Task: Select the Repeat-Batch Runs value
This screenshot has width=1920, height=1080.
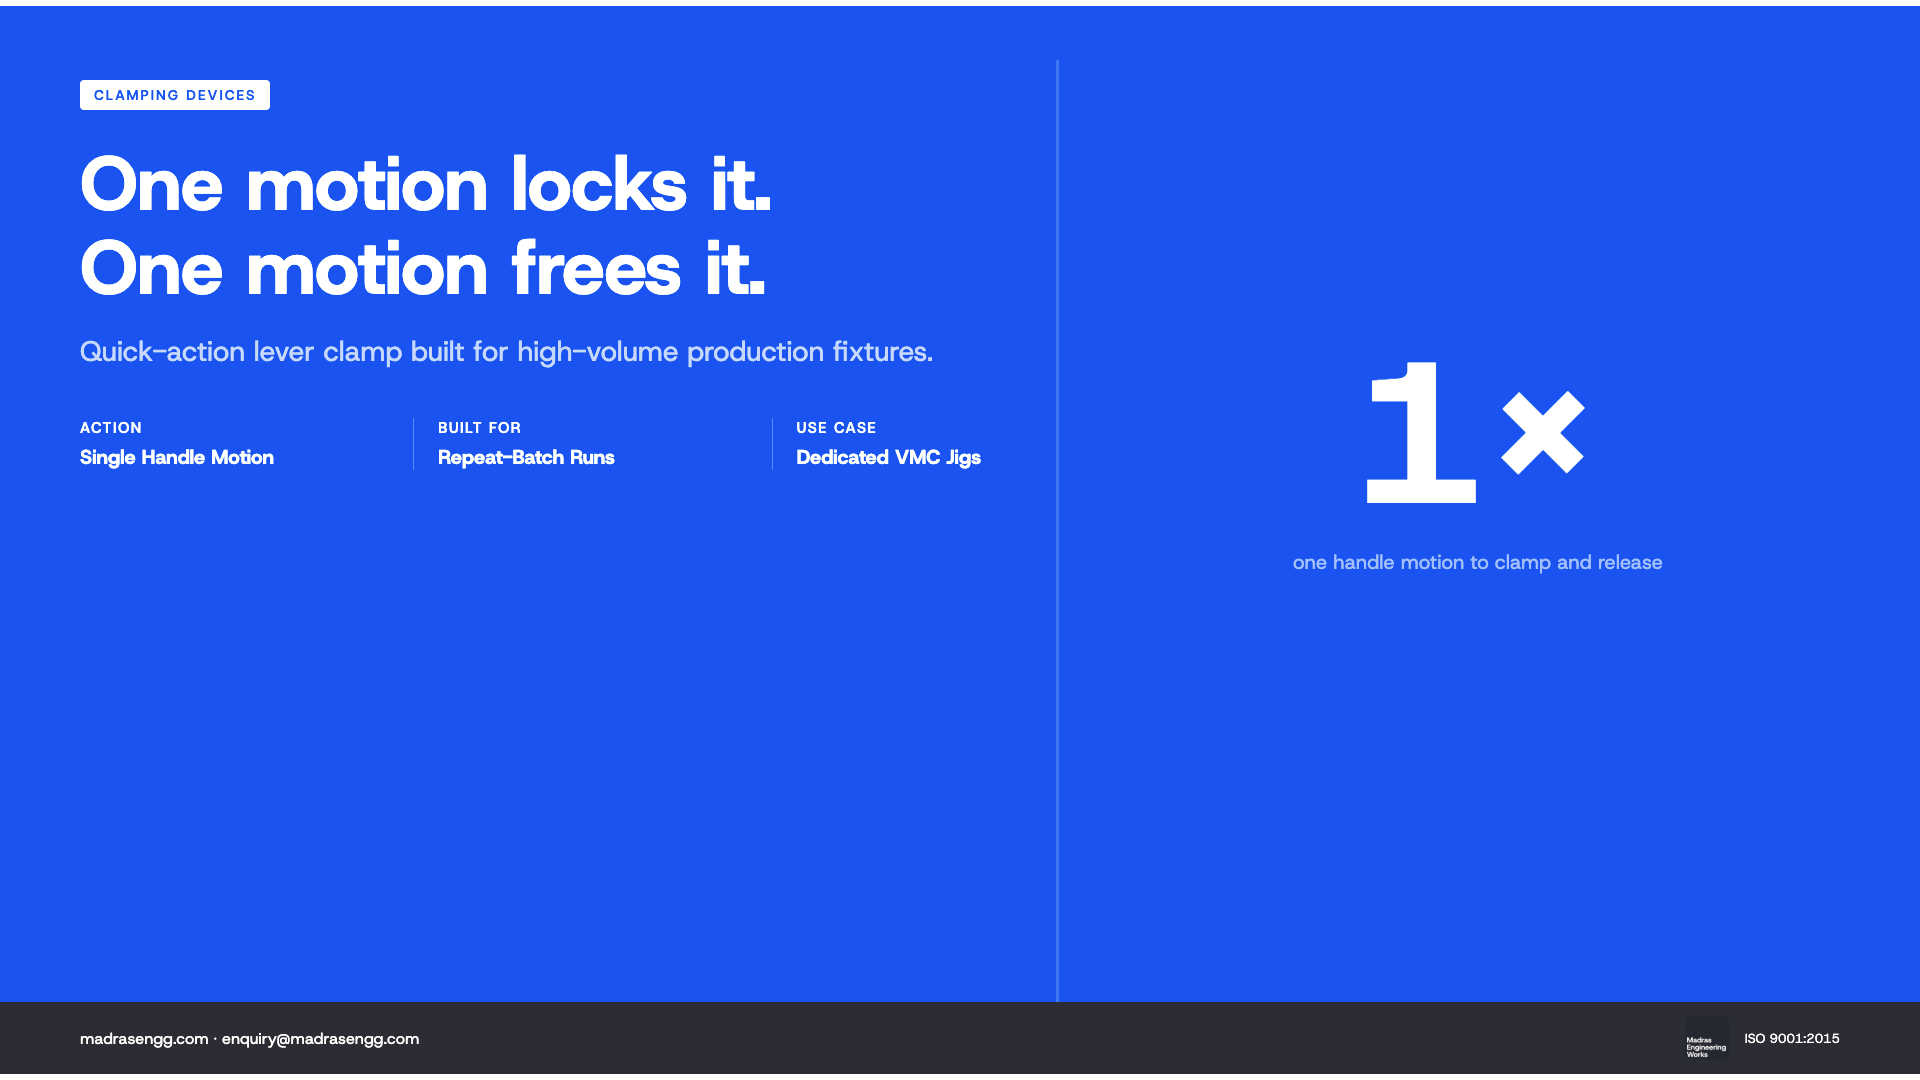Action: point(526,457)
